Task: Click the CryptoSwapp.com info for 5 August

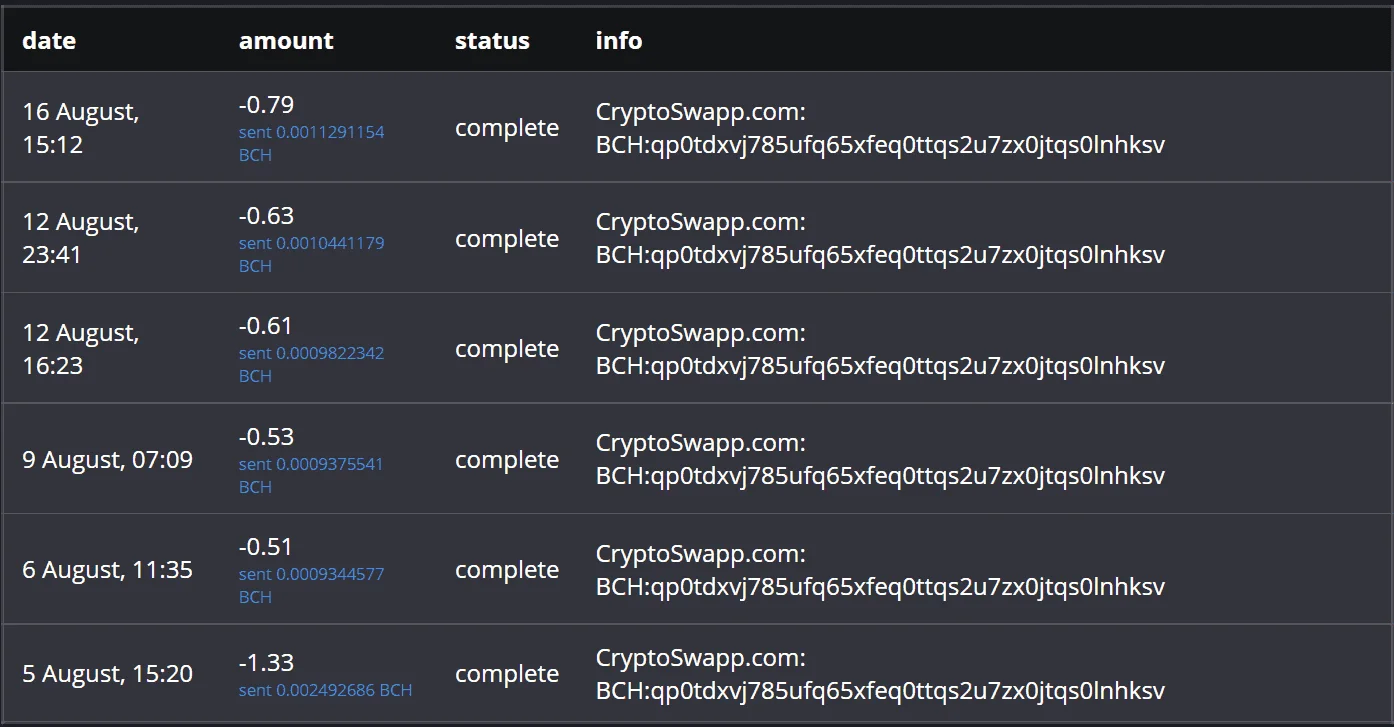Action: point(880,674)
